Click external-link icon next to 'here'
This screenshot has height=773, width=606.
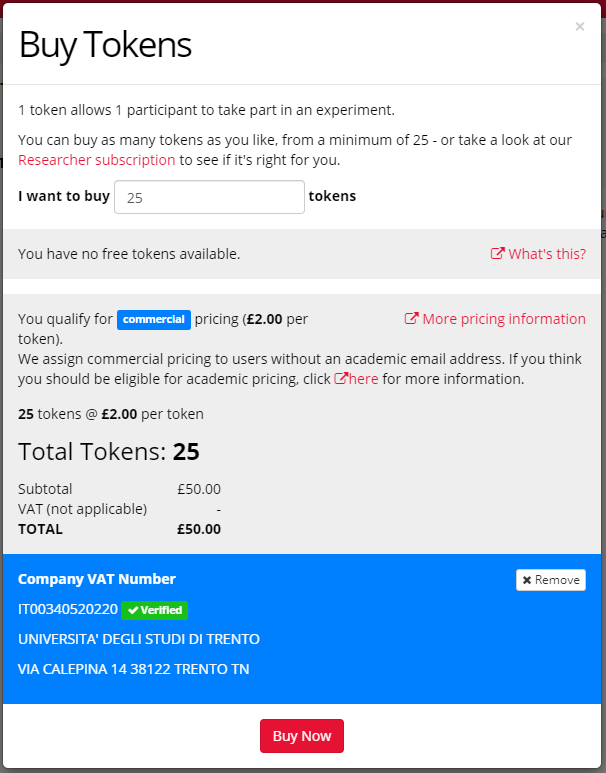point(341,379)
